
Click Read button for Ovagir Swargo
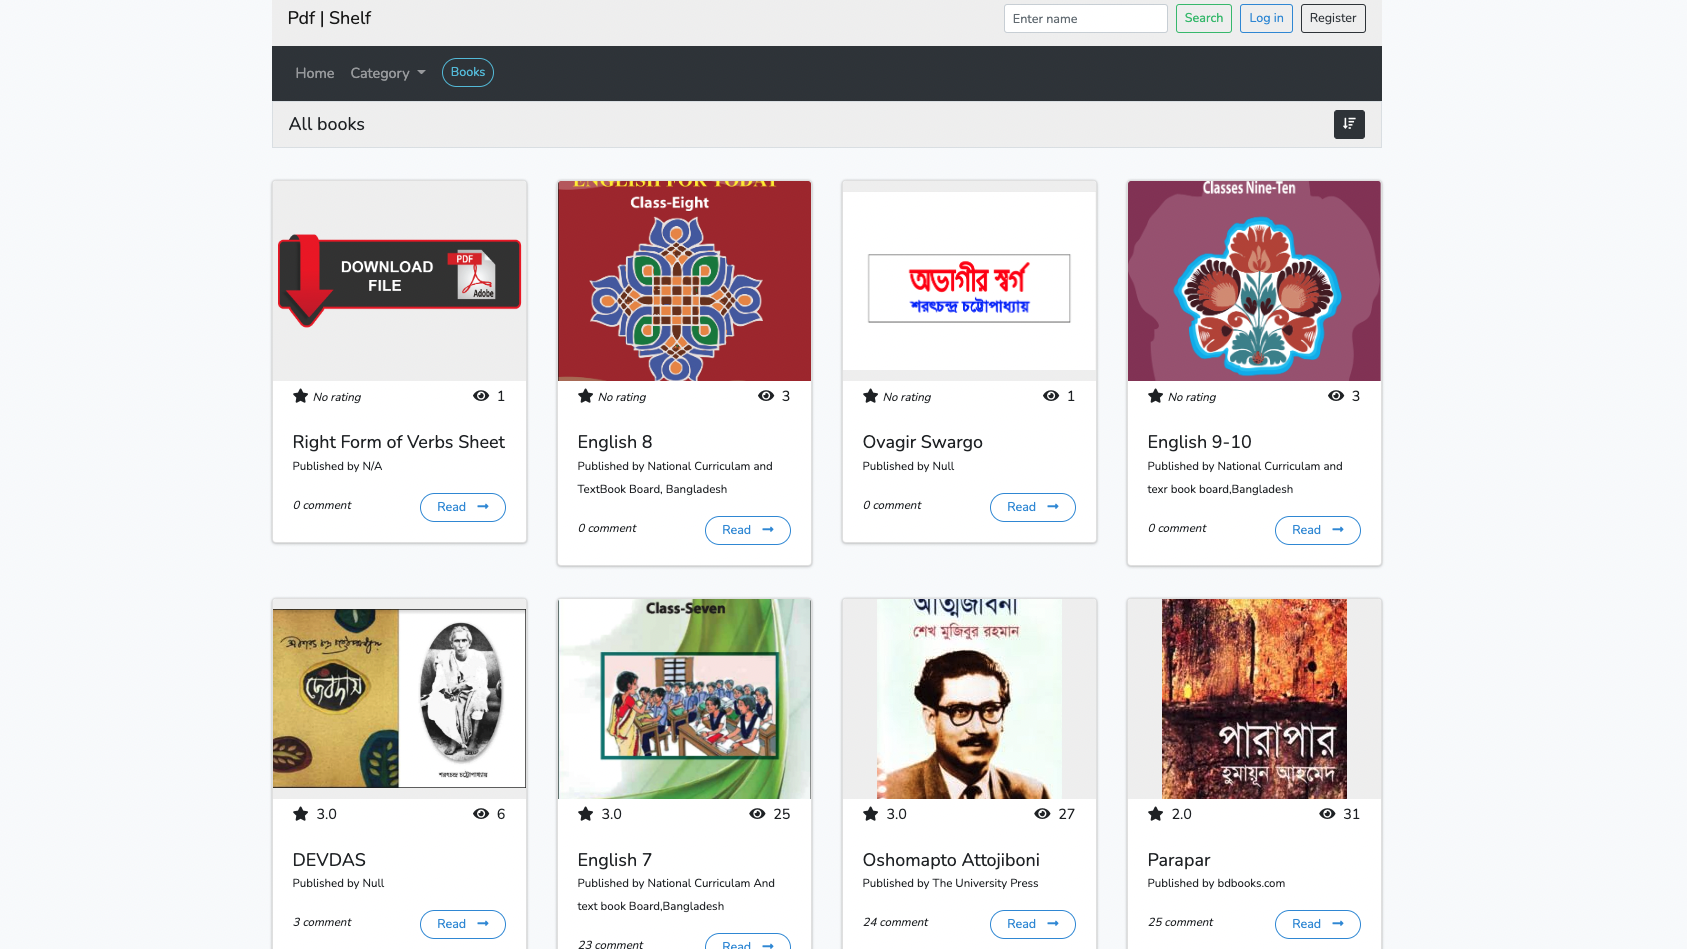click(1033, 507)
